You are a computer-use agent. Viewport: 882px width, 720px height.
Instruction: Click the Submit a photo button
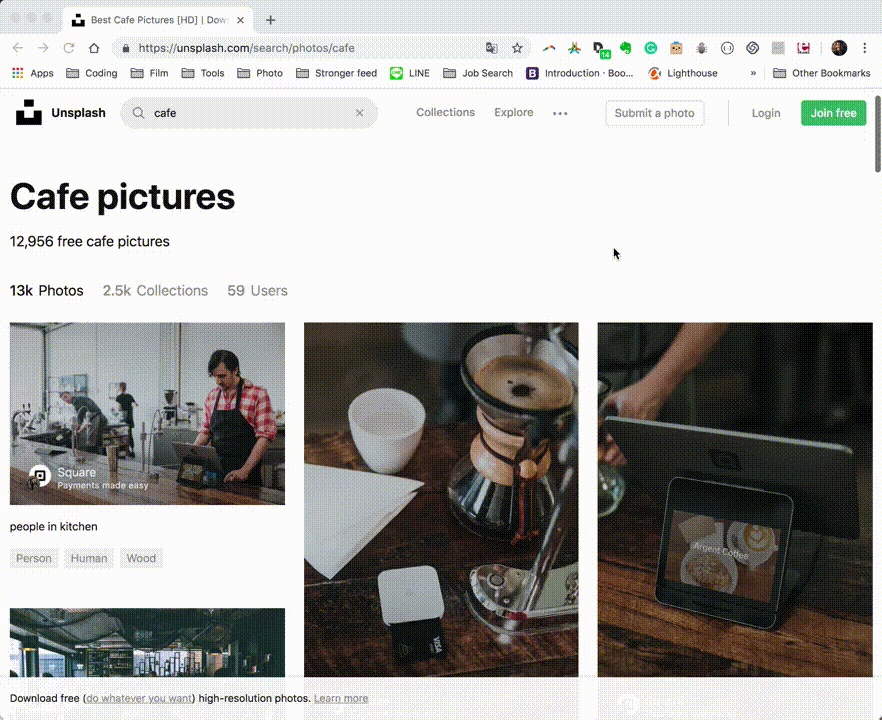click(654, 113)
